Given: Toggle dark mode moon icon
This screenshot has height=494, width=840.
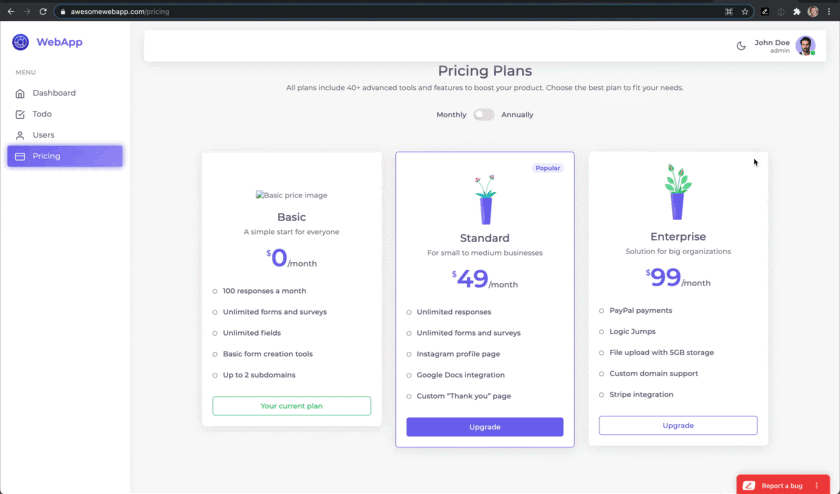Looking at the screenshot, I should pyautogui.click(x=741, y=46).
